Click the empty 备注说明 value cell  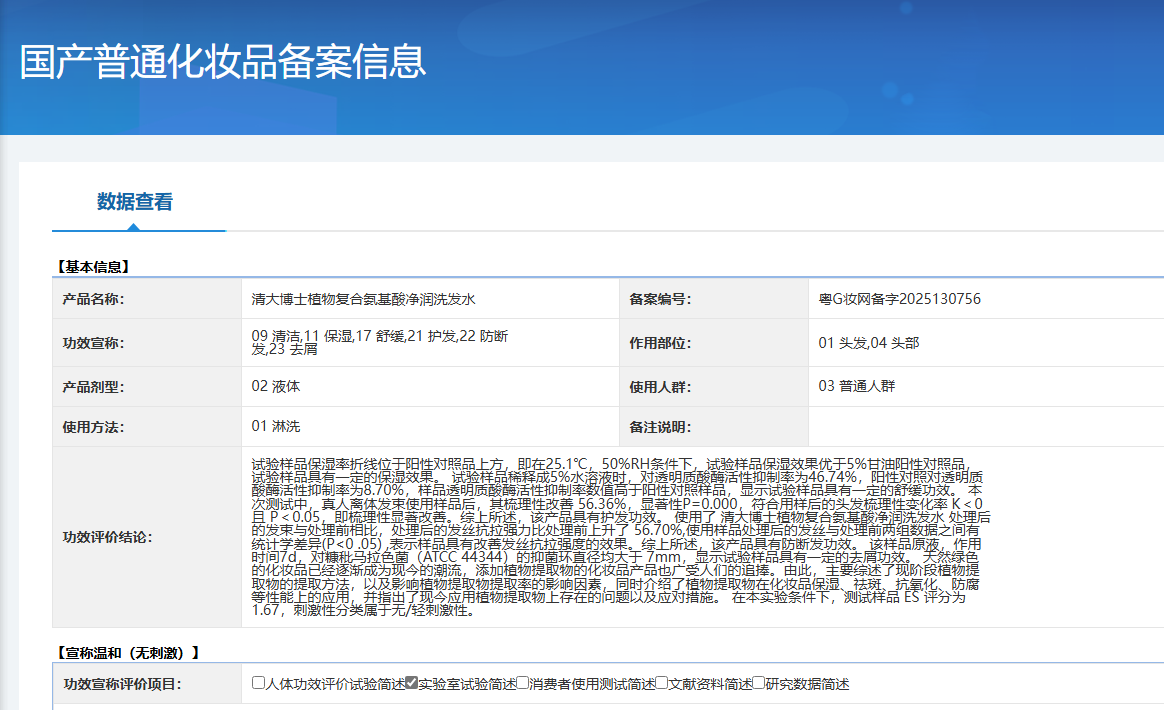[x=985, y=427]
